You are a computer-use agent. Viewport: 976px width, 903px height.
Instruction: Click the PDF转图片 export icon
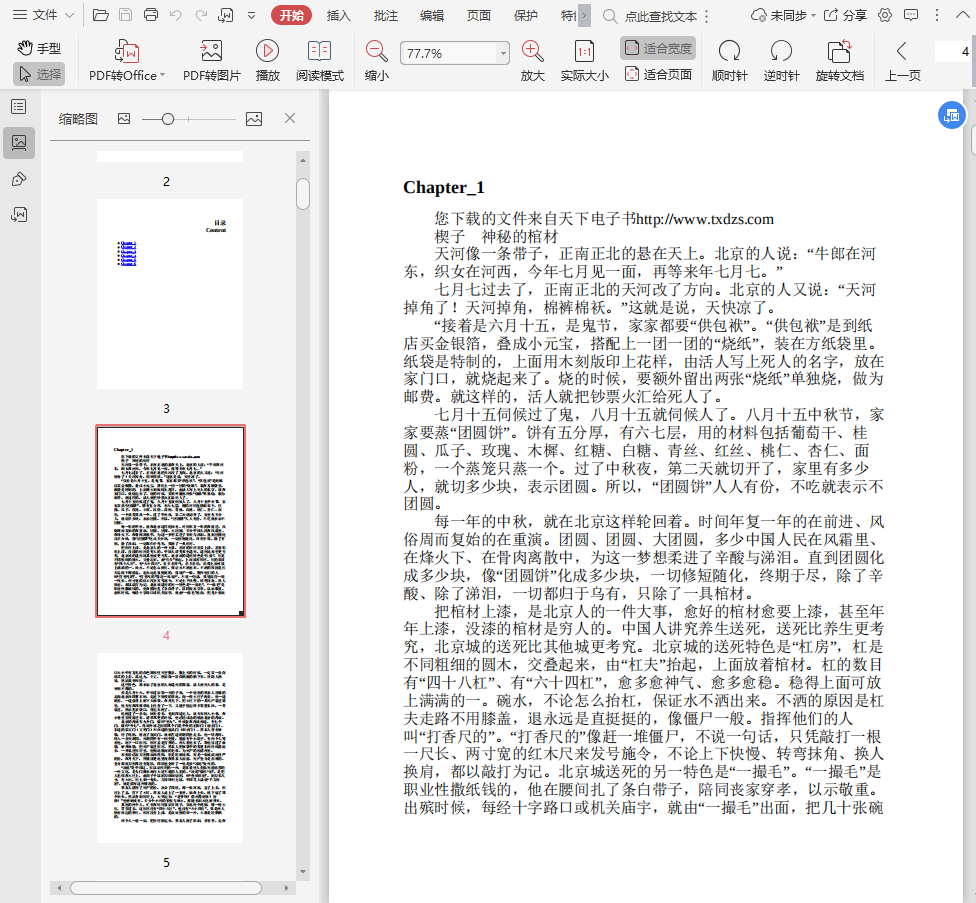point(212,52)
